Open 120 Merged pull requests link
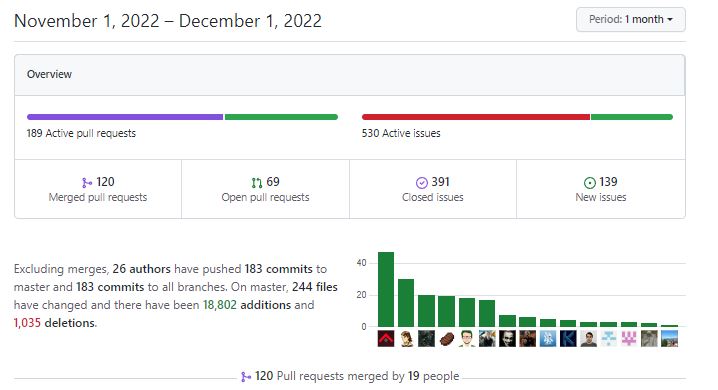 pos(98,189)
